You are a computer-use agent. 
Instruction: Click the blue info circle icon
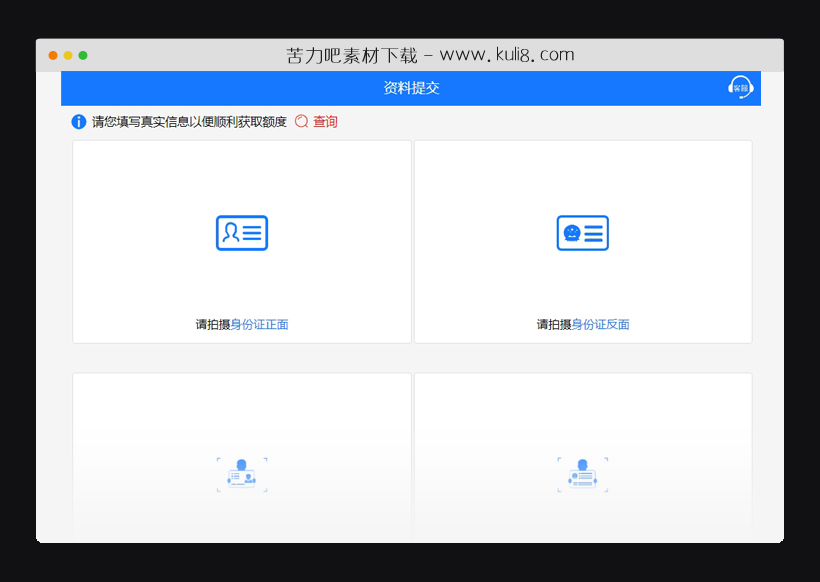[x=78, y=121]
